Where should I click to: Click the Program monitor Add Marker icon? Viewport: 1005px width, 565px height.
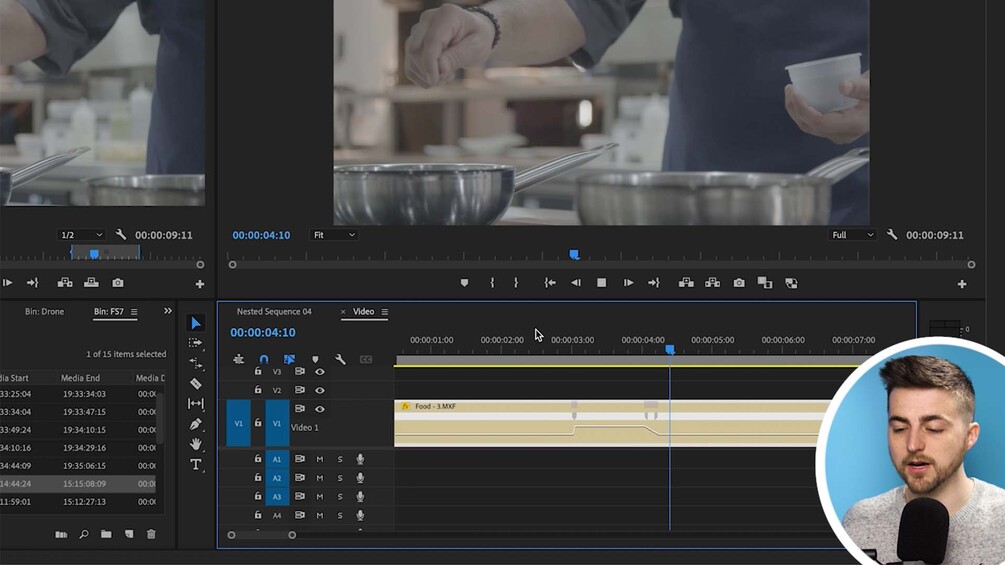click(x=464, y=282)
